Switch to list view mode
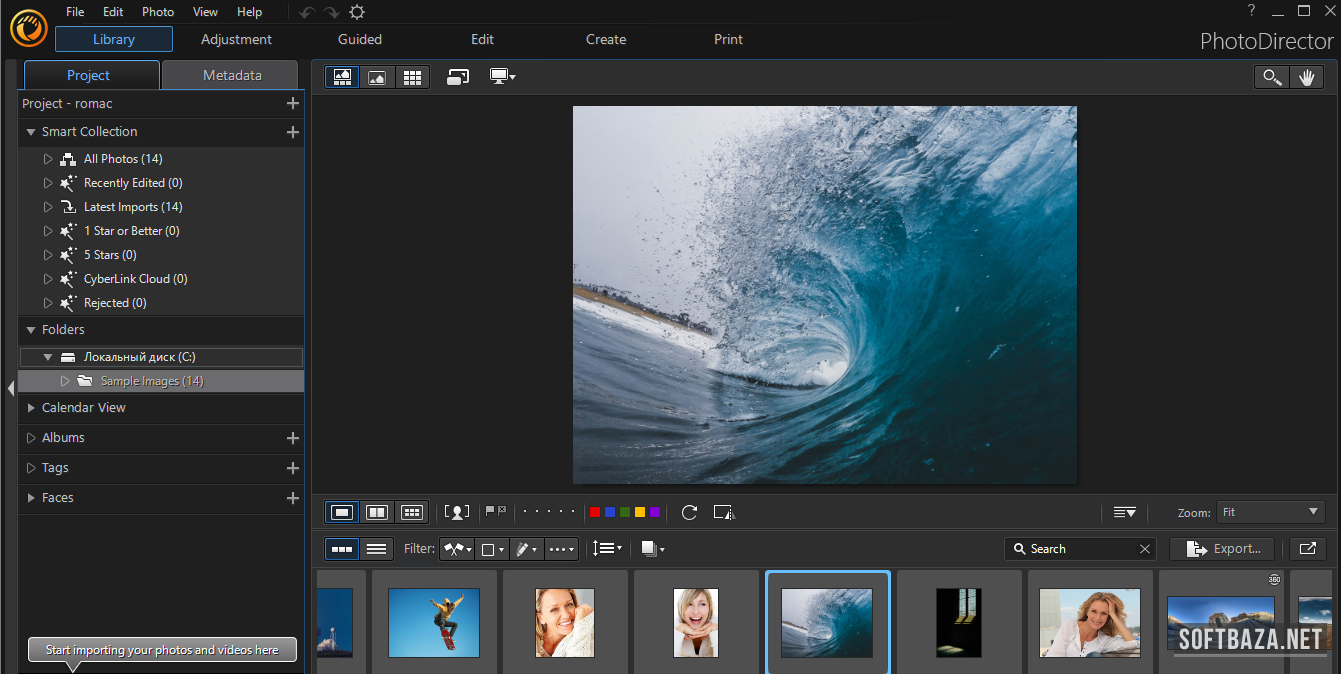1341x674 pixels. tap(376, 549)
